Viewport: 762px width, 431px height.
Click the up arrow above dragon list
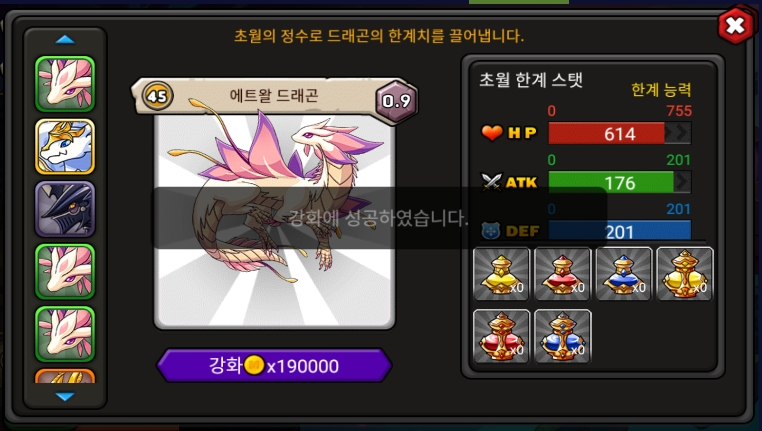click(x=65, y=40)
